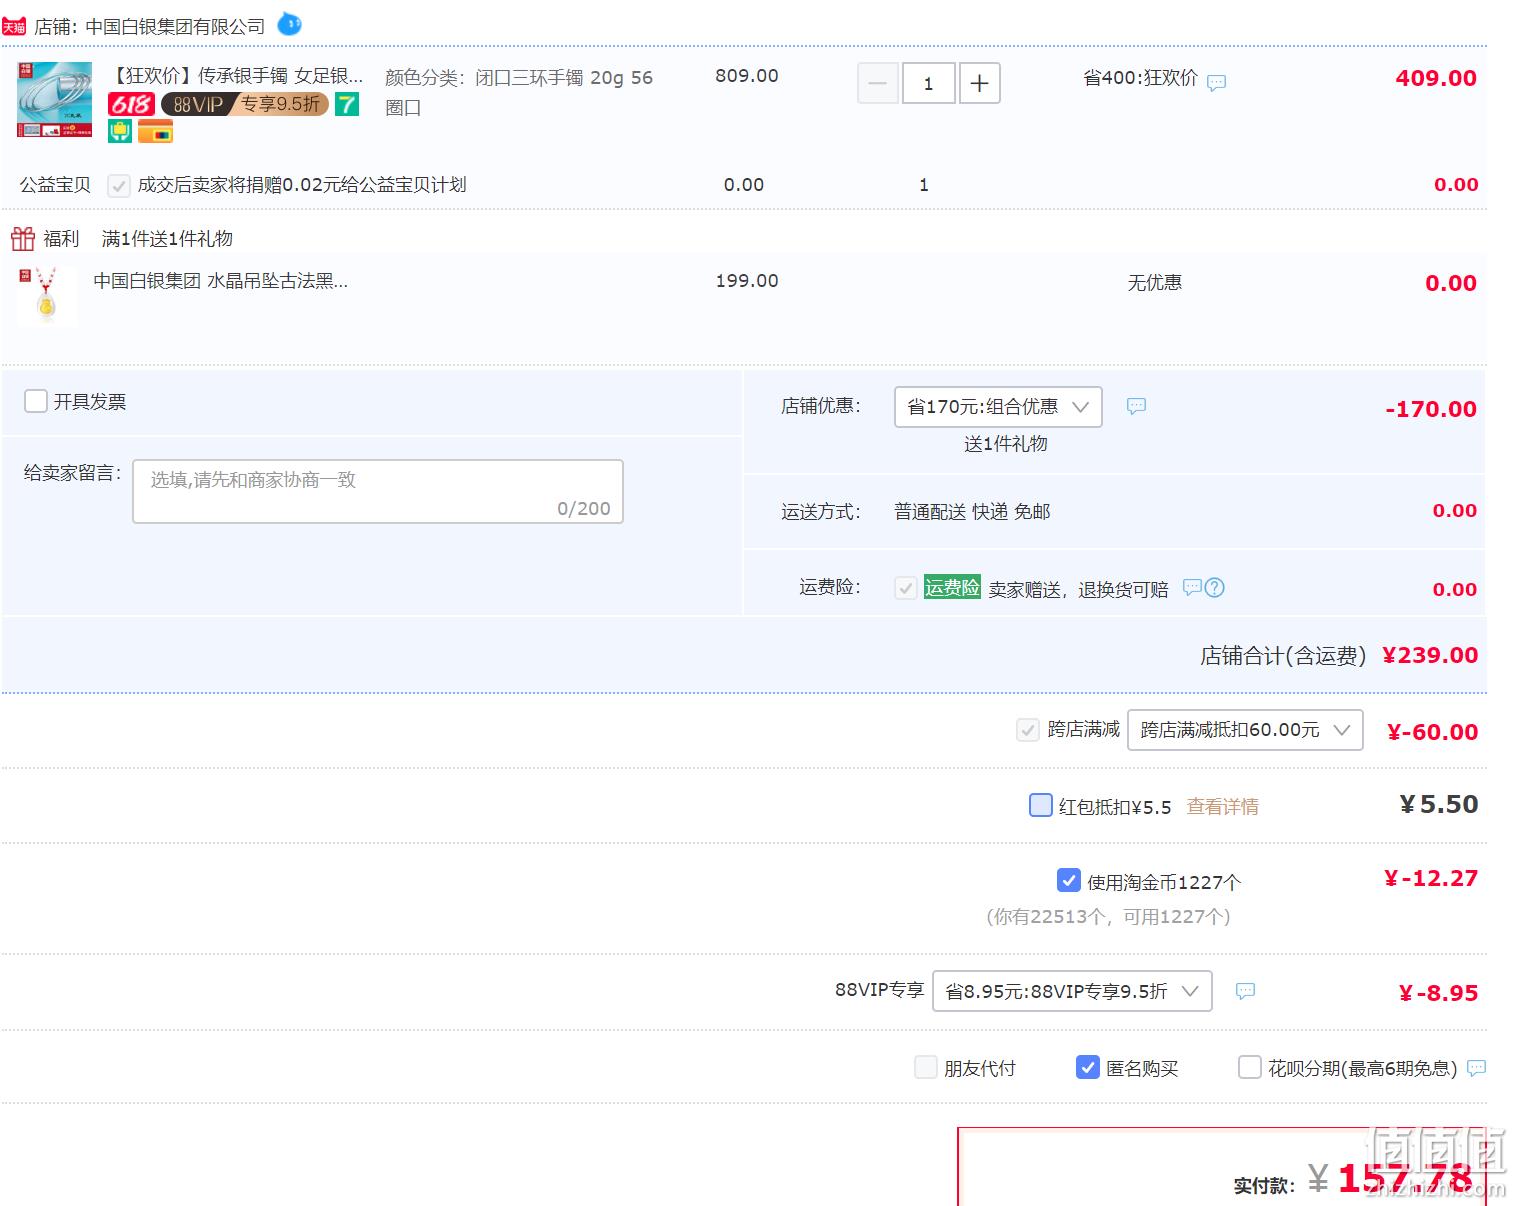The height and width of the screenshot is (1206, 1515).
Task: Click the Tmall logo icon beside the shop name
Action: [x=14, y=27]
